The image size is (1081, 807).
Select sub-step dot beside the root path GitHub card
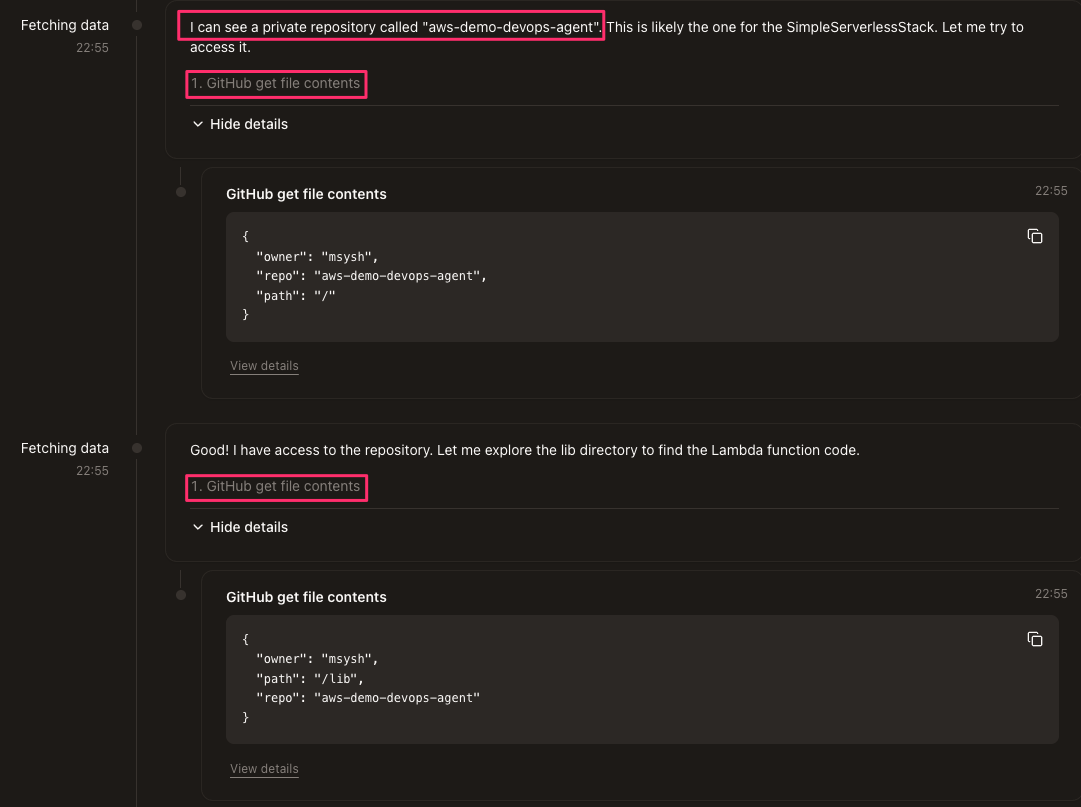(x=181, y=192)
